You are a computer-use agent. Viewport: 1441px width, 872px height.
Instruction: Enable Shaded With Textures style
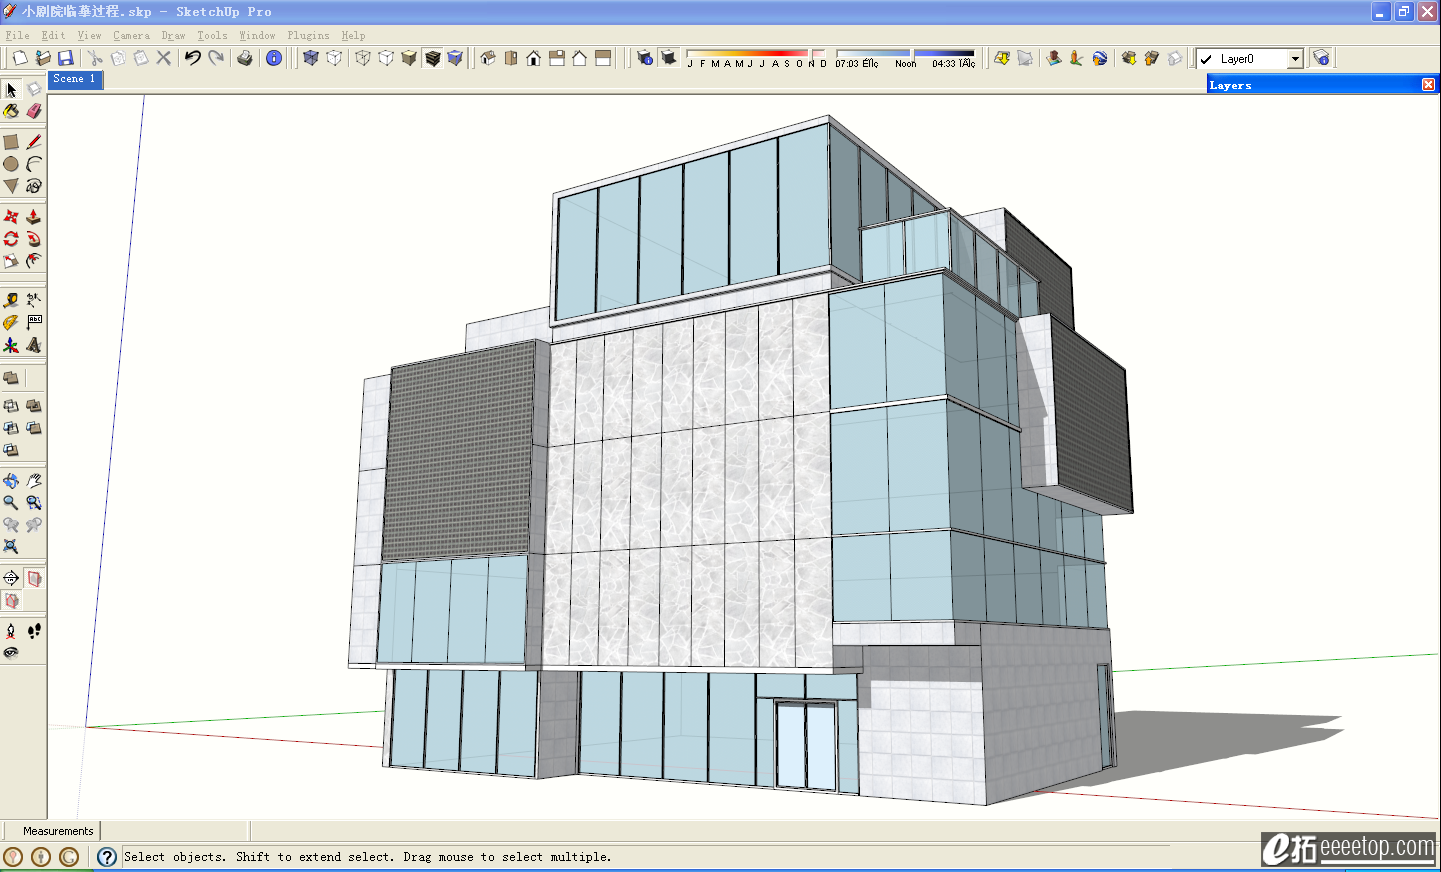pyautogui.click(x=432, y=58)
